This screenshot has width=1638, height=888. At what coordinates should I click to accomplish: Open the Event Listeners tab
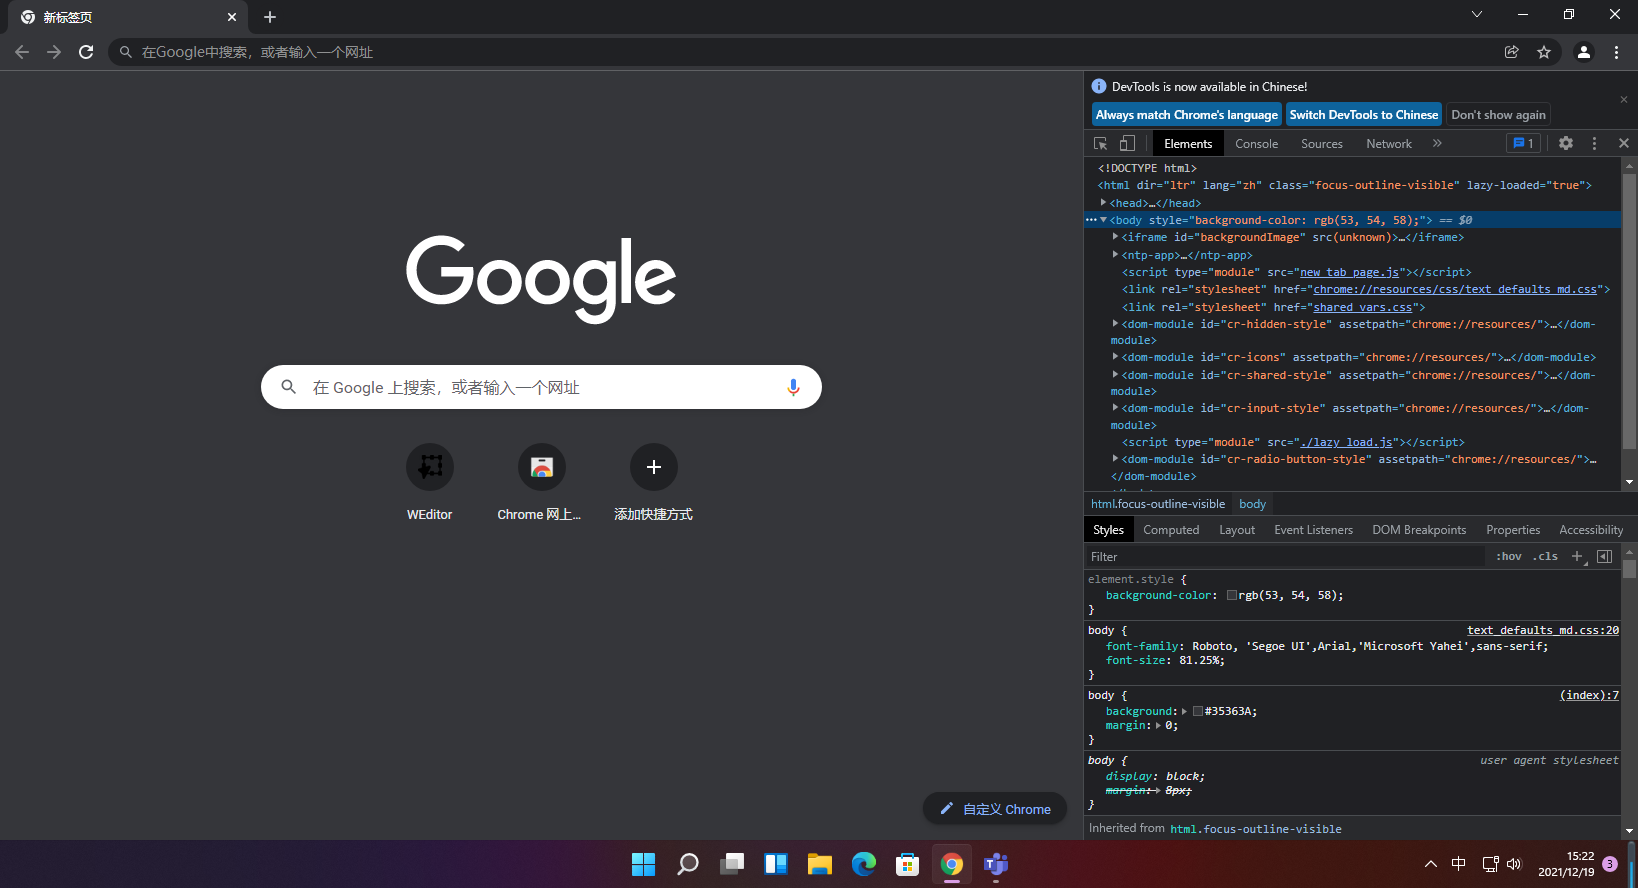(x=1313, y=530)
